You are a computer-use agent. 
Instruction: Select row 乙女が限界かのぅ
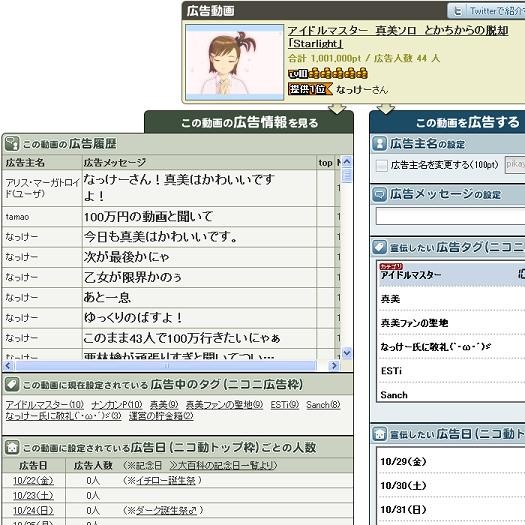171,277
